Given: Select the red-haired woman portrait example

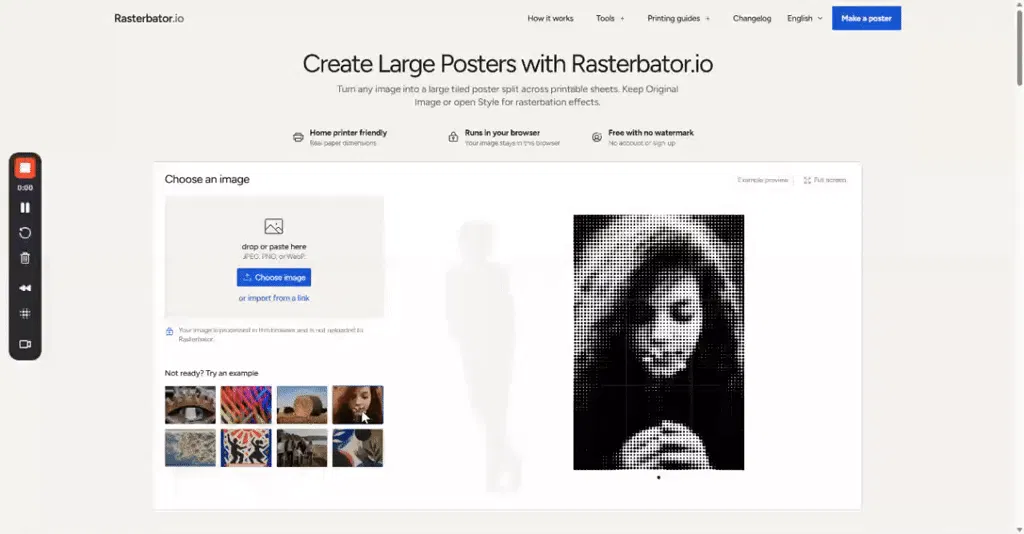Looking at the screenshot, I should [x=358, y=405].
